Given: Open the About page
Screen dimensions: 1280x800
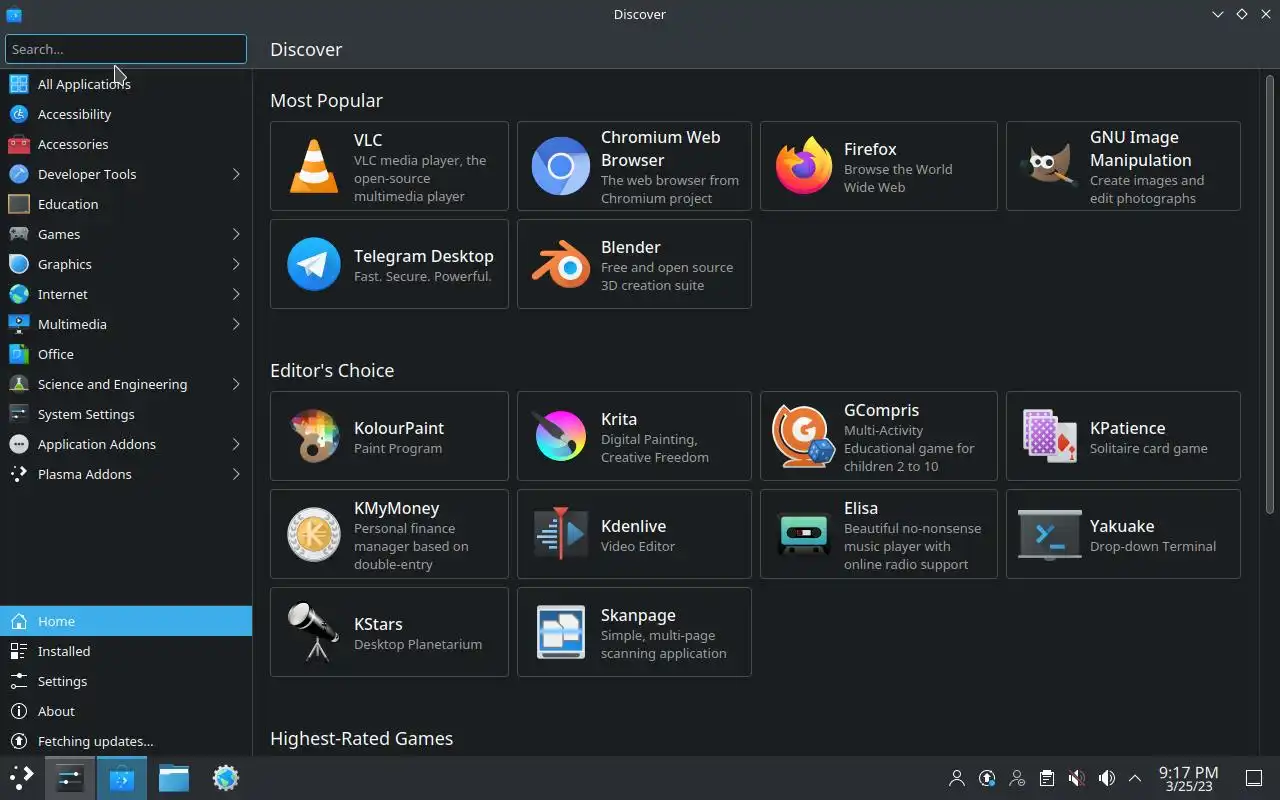Looking at the screenshot, I should click(126, 711).
